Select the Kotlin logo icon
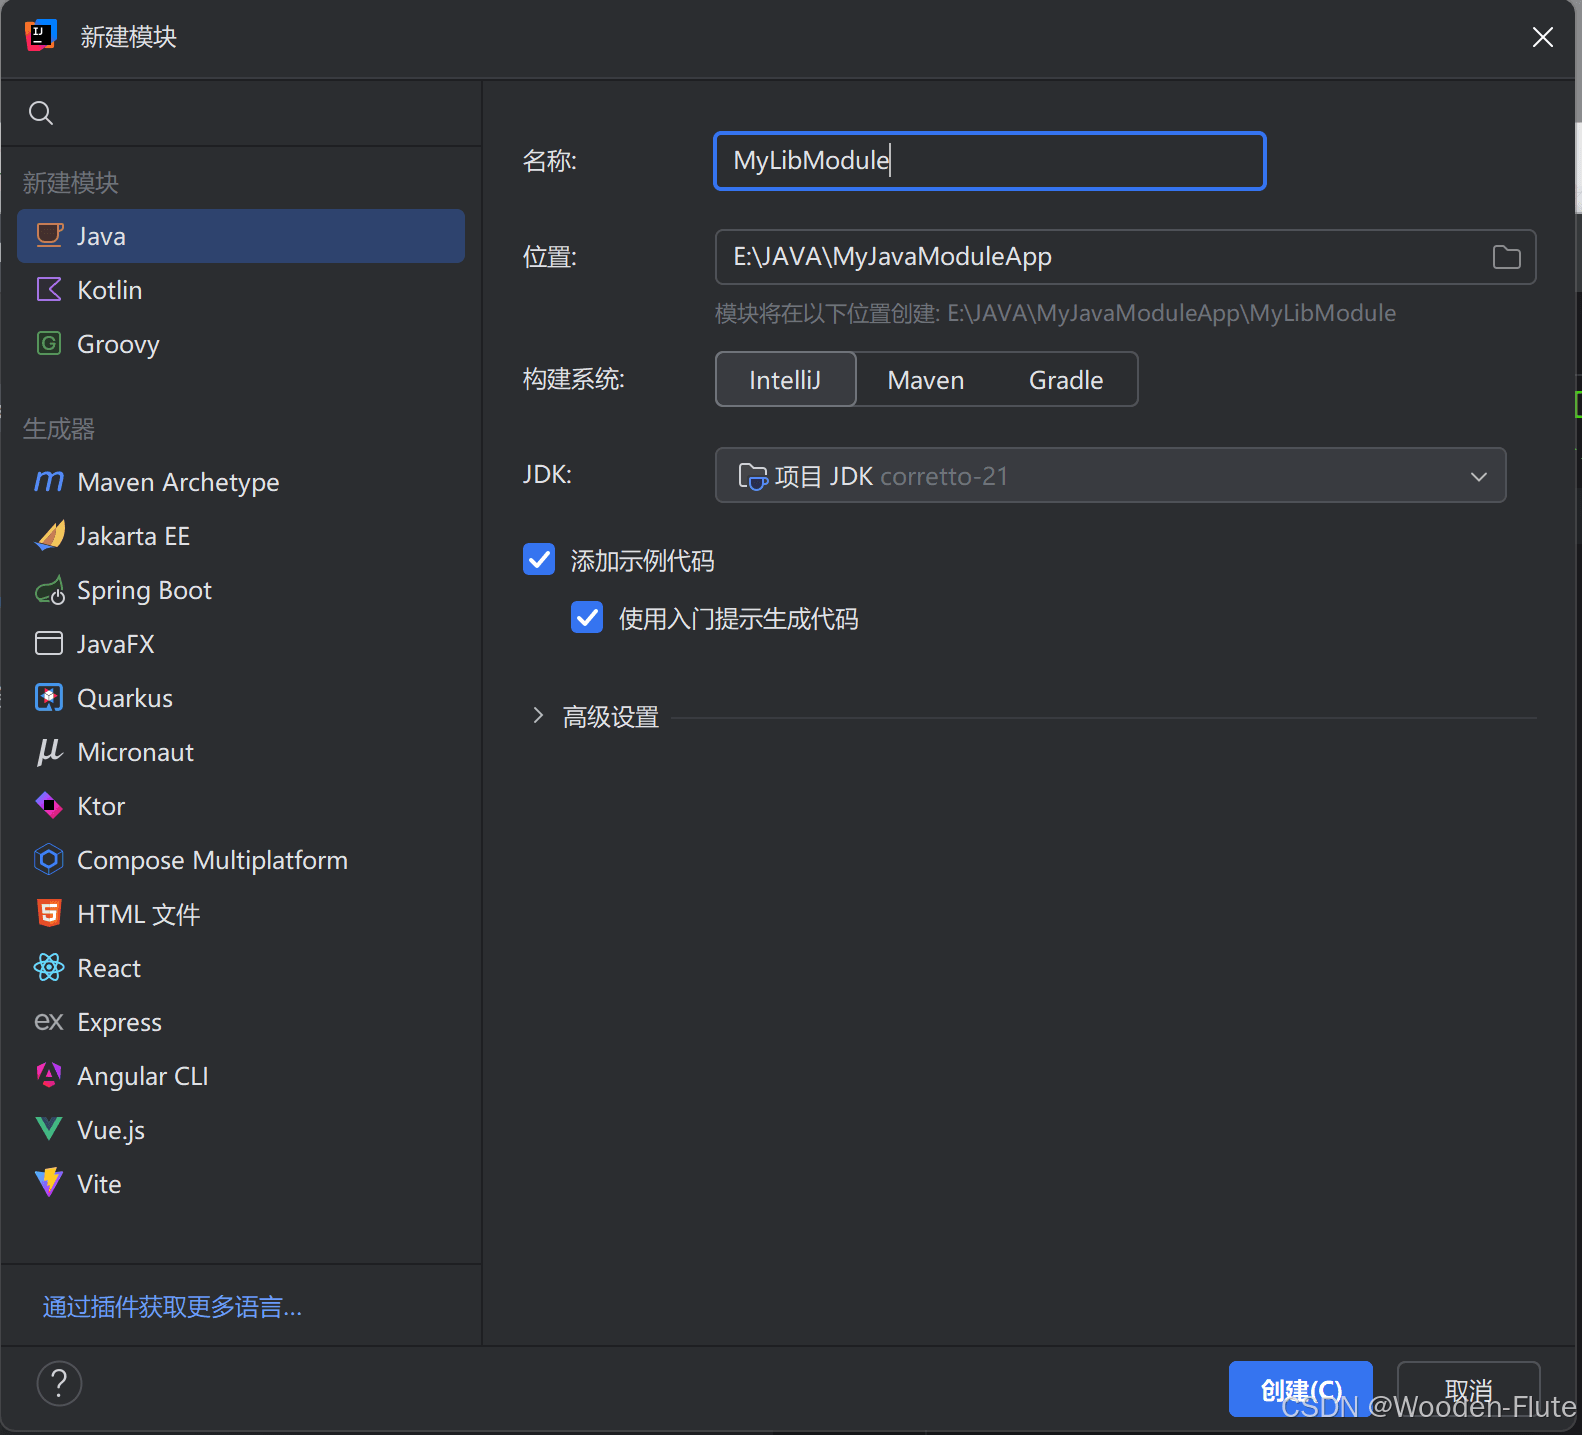The width and height of the screenshot is (1582, 1435). click(x=49, y=289)
